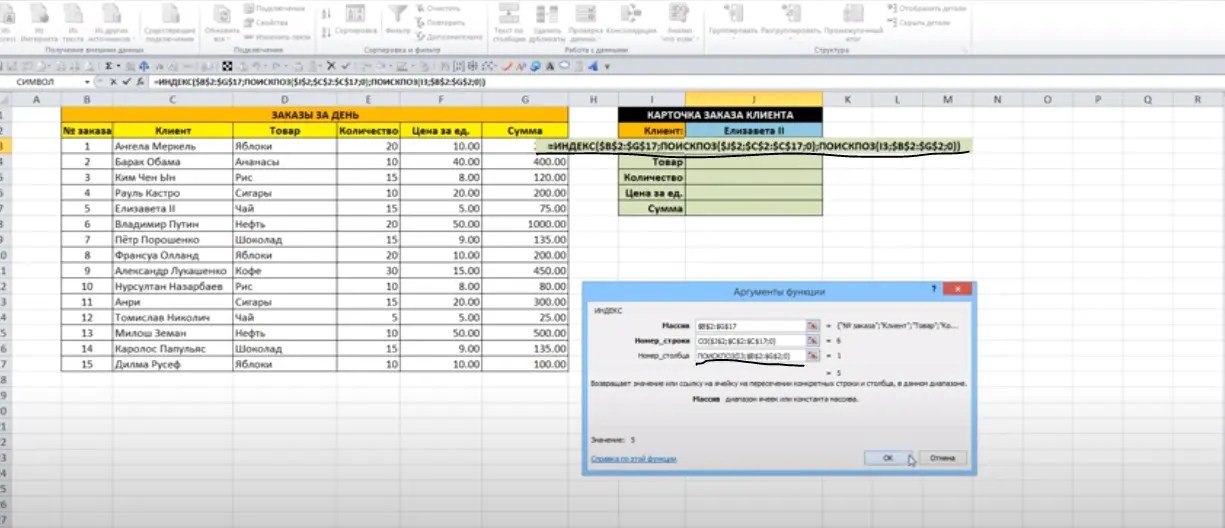This screenshot has width=1225, height=528.
Task: Click the cell containing Франсуа Олланд
Action: point(172,255)
